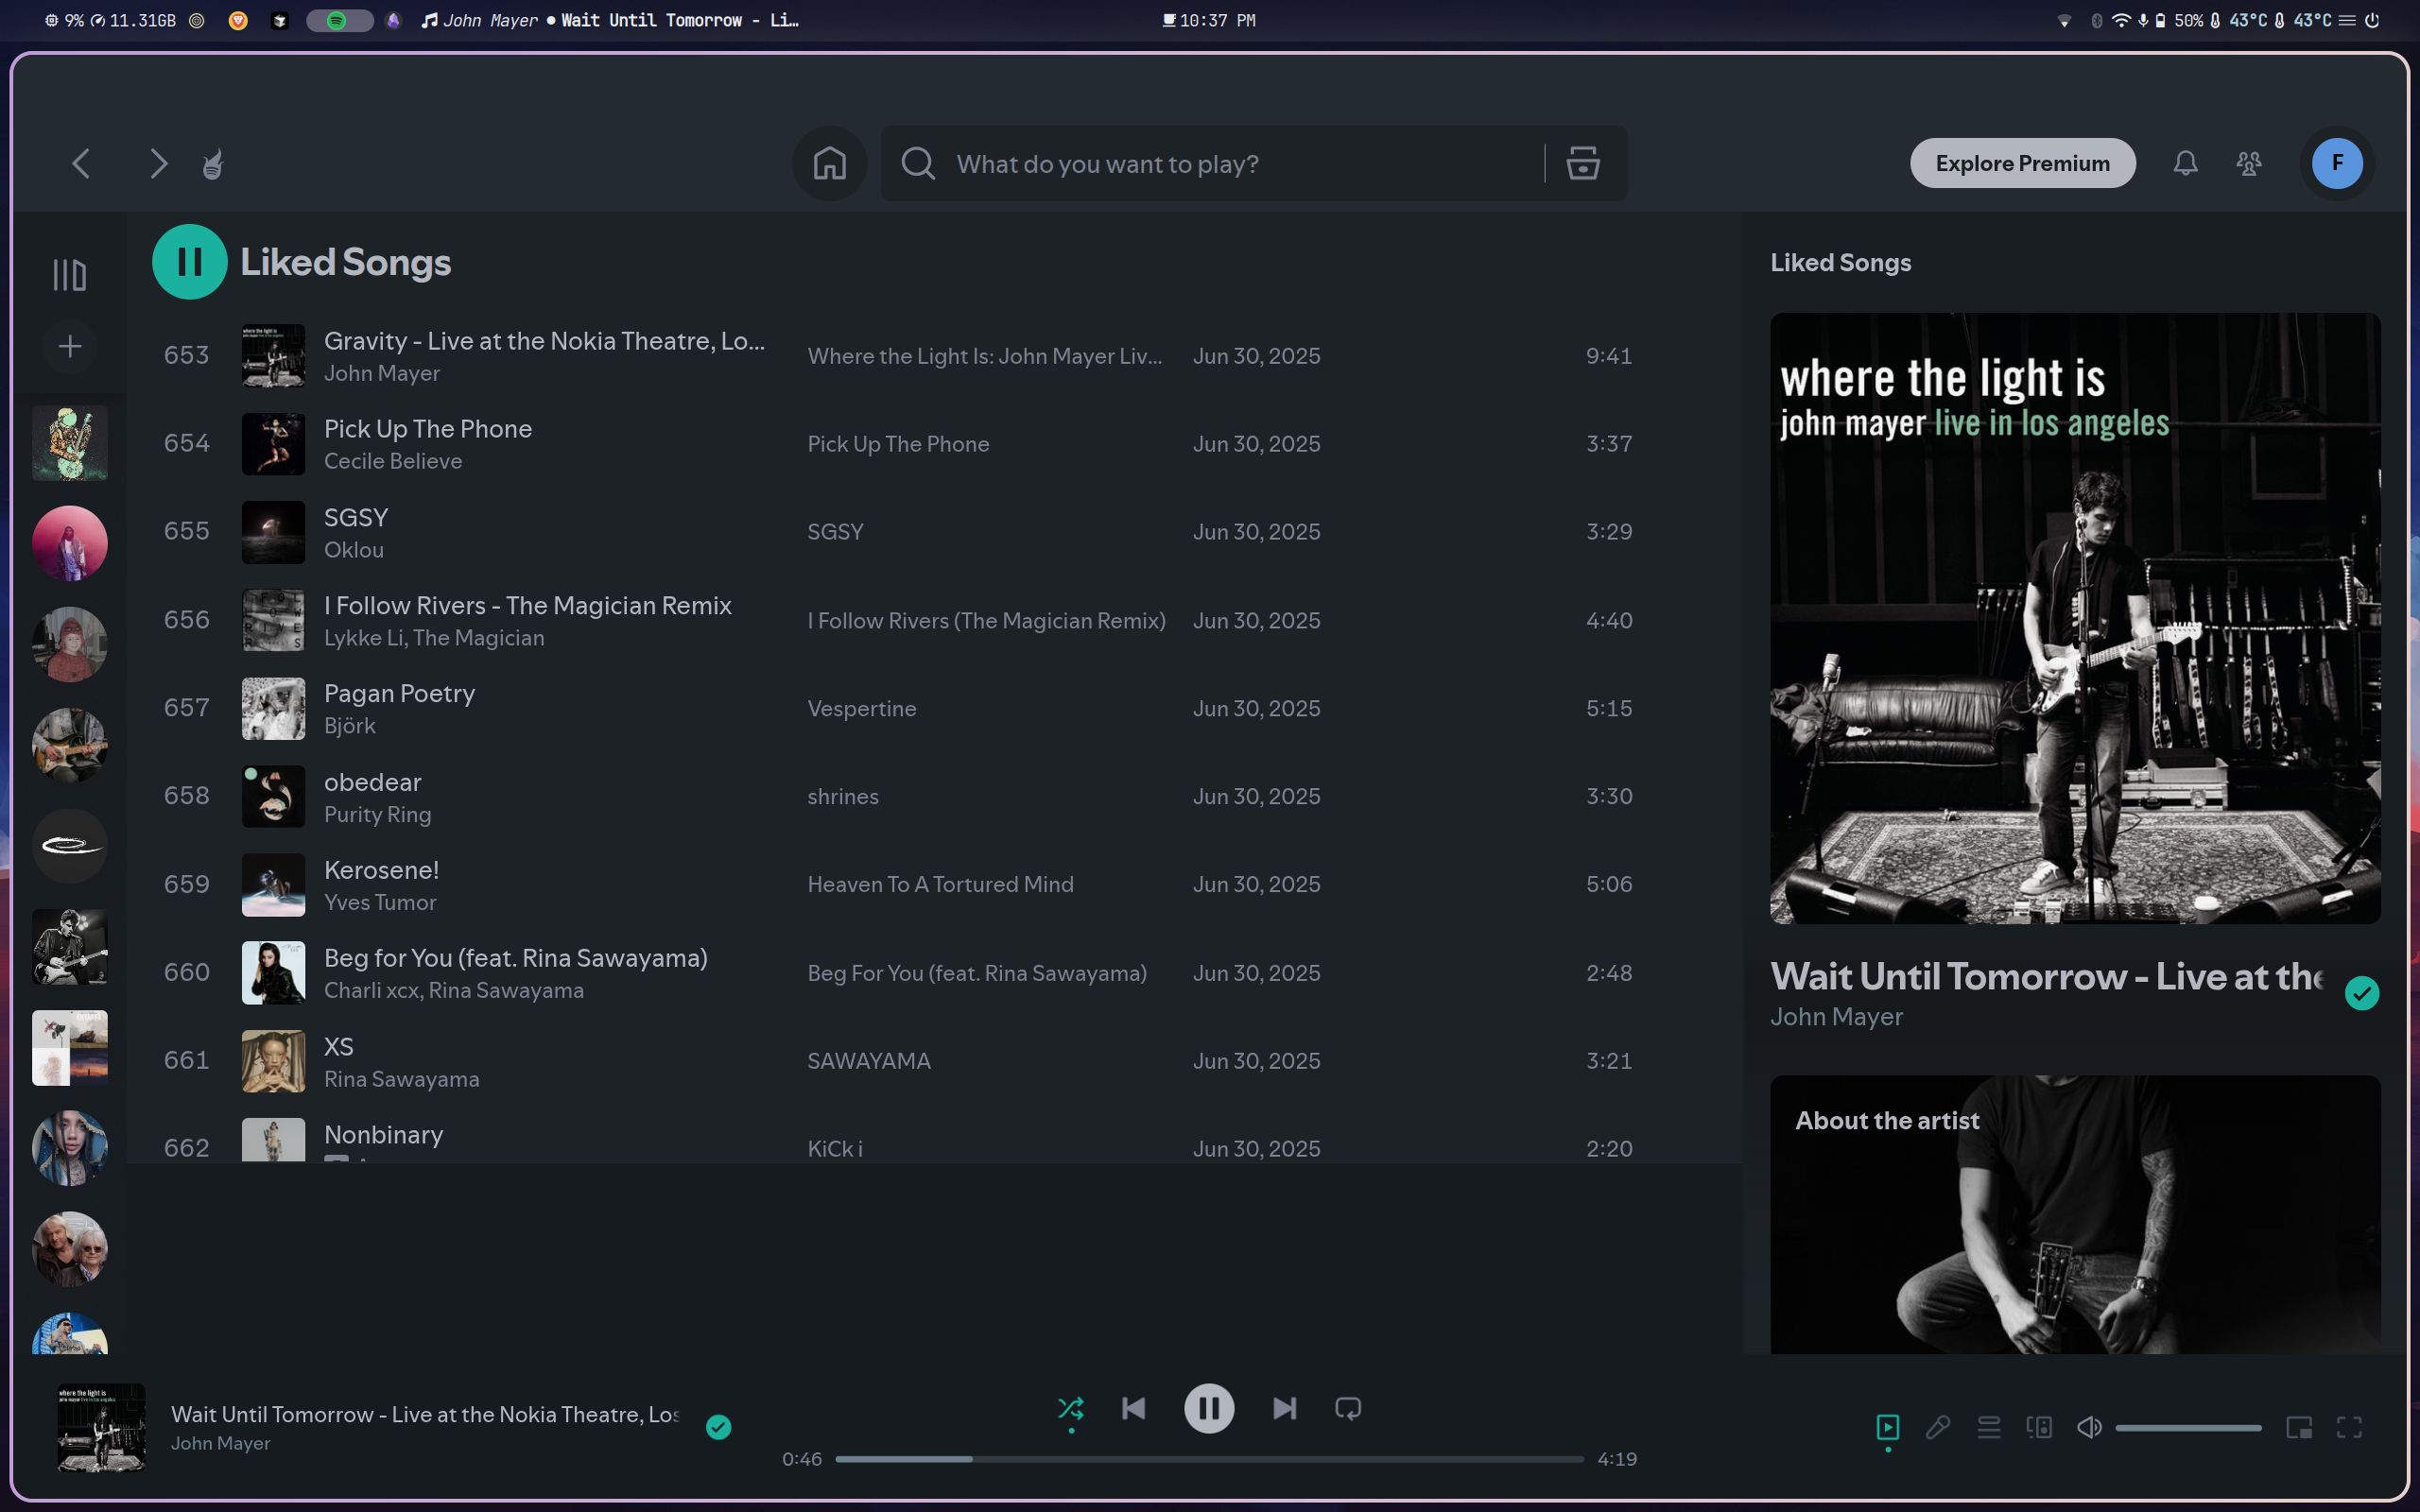
Task: Open the Browse podcasts section
Action: click(1582, 163)
